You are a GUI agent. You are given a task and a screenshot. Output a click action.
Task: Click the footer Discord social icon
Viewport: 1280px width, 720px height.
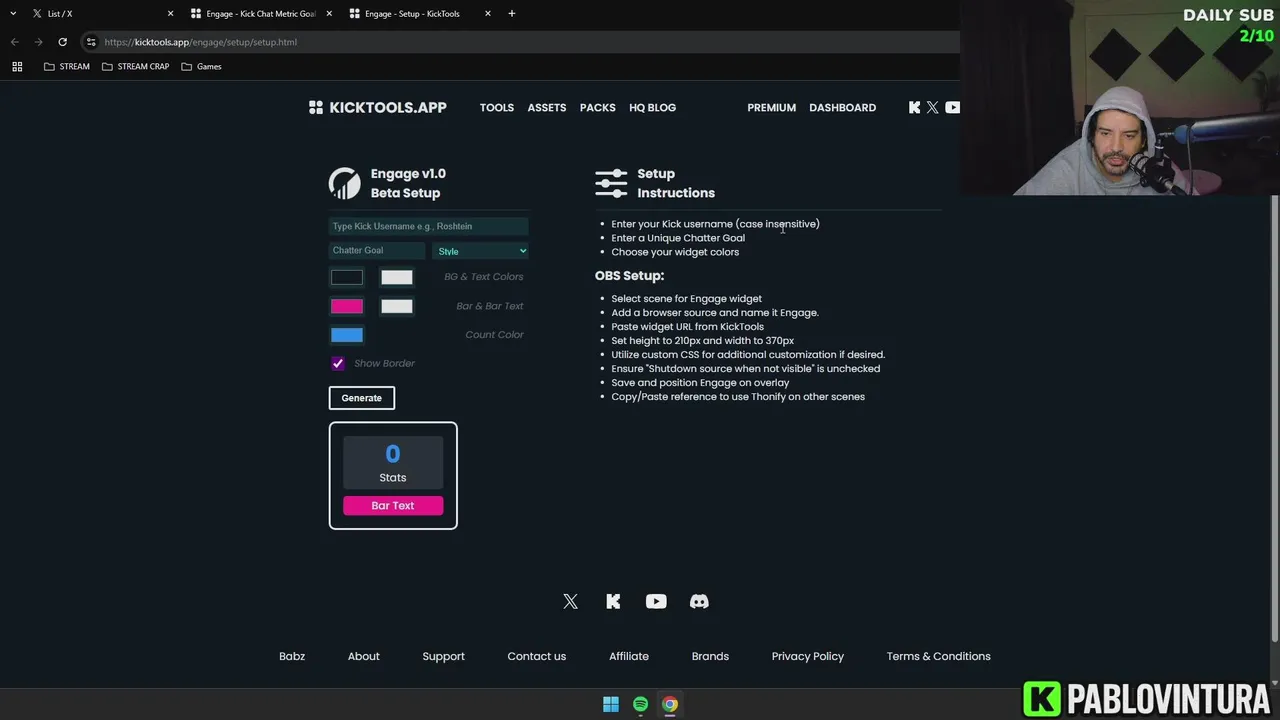click(x=699, y=601)
